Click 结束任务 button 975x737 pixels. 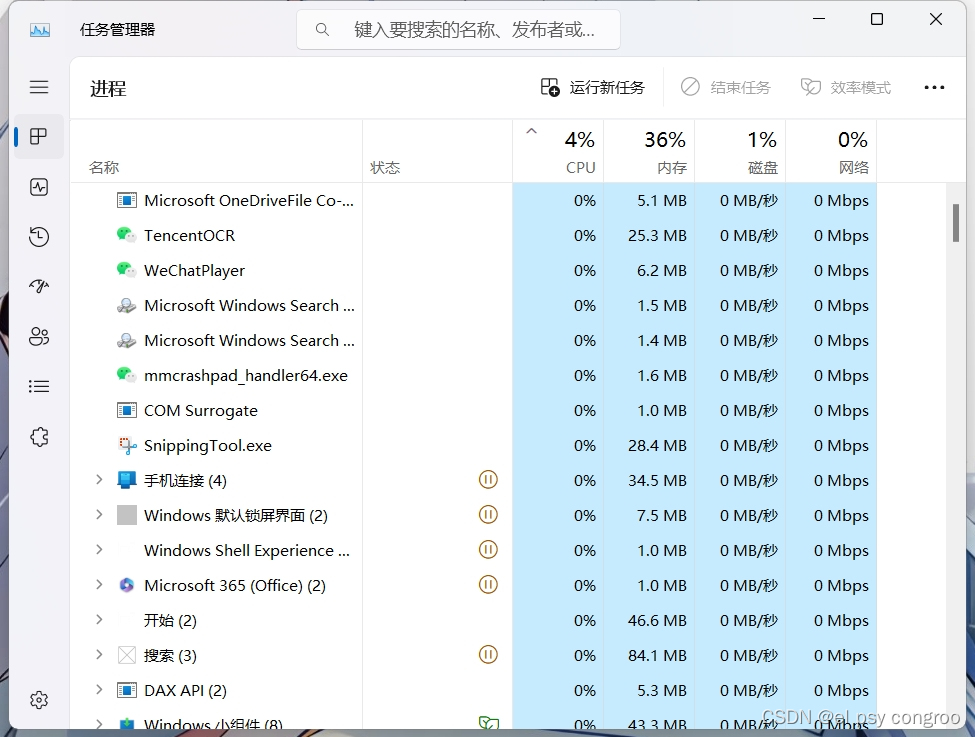click(x=725, y=87)
